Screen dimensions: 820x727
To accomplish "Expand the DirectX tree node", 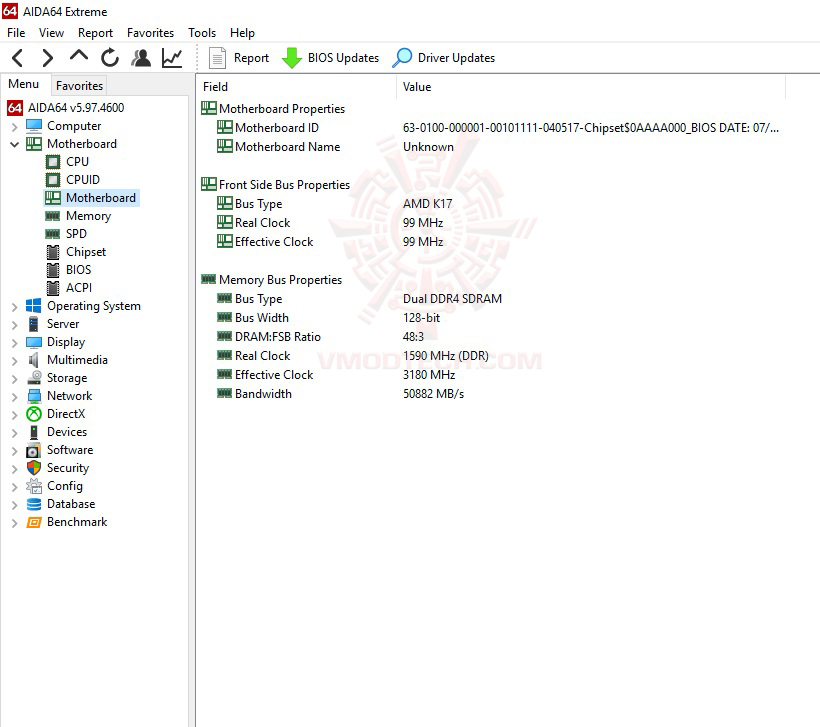I will tap(15, 415).
